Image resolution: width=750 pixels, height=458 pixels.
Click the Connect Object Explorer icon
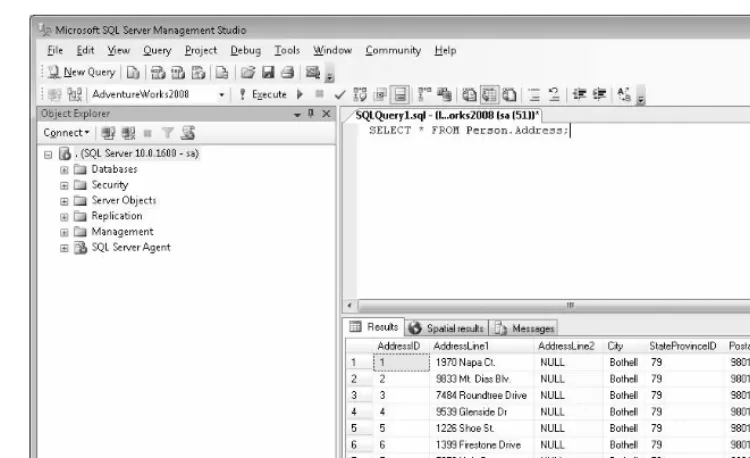pyautogui.click(x=108, y=133)
